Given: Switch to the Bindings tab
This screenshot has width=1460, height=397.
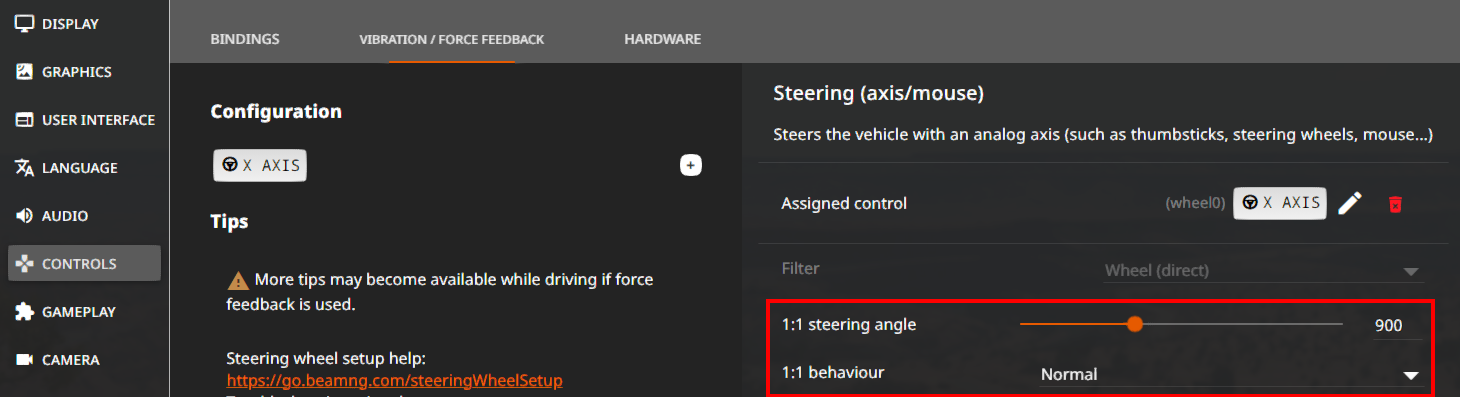Looking at the screenshot, I should [245, 39].
